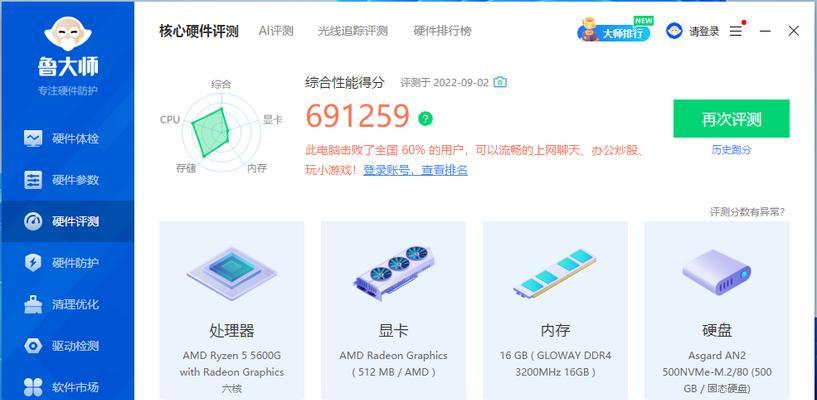Click AMD Radeon Graphics card text

click(393, 364)
